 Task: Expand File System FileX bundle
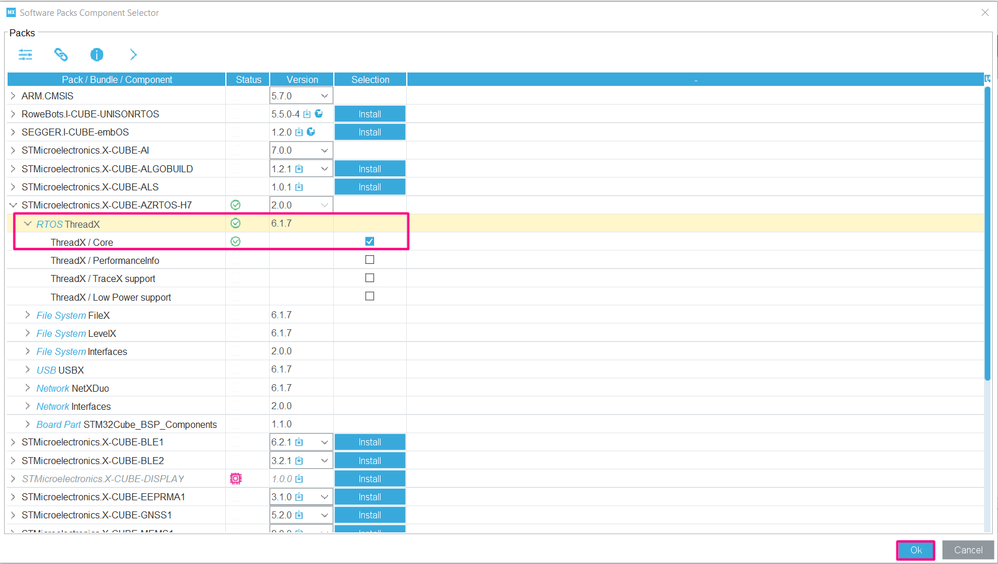click(x=27, y=315)
